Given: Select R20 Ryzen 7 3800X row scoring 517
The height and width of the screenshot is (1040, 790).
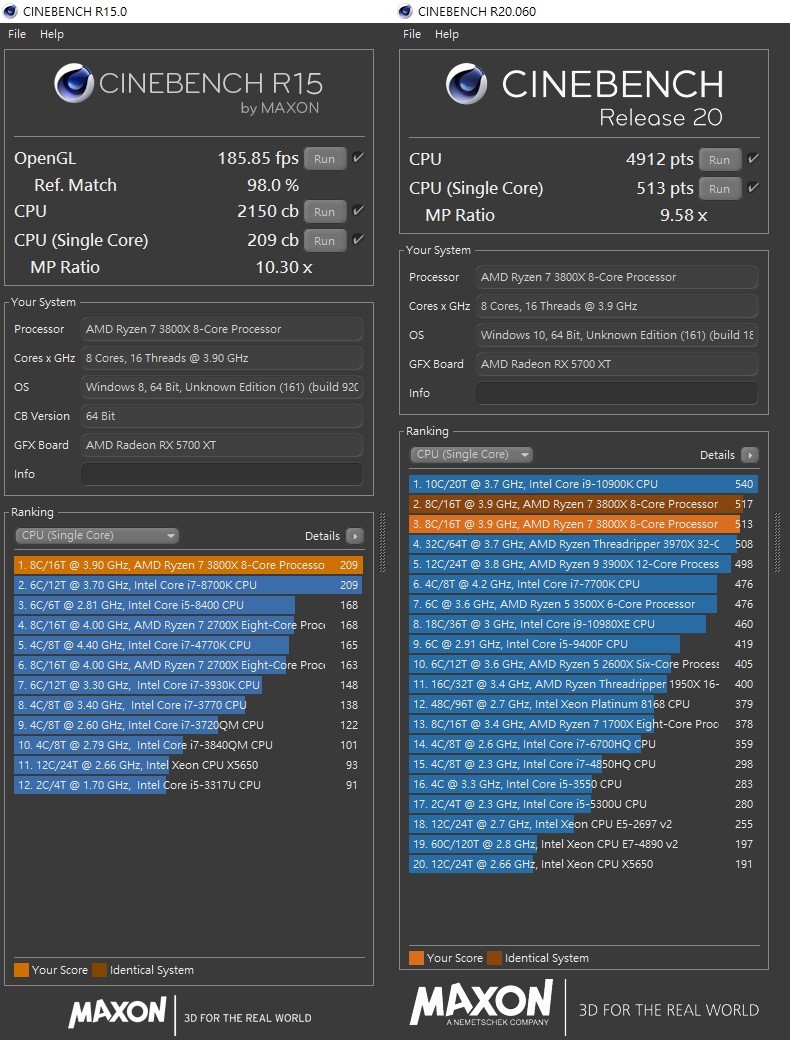Looking at the screenshot, I should 584,504.
